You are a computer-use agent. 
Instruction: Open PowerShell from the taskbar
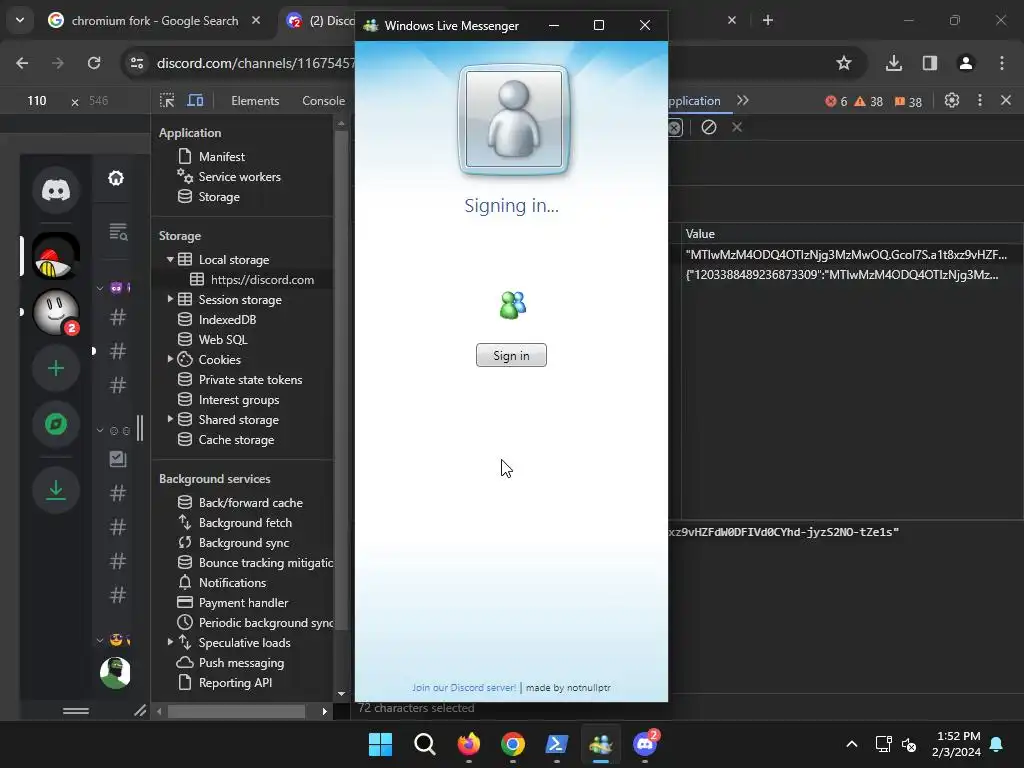point(556,744)
